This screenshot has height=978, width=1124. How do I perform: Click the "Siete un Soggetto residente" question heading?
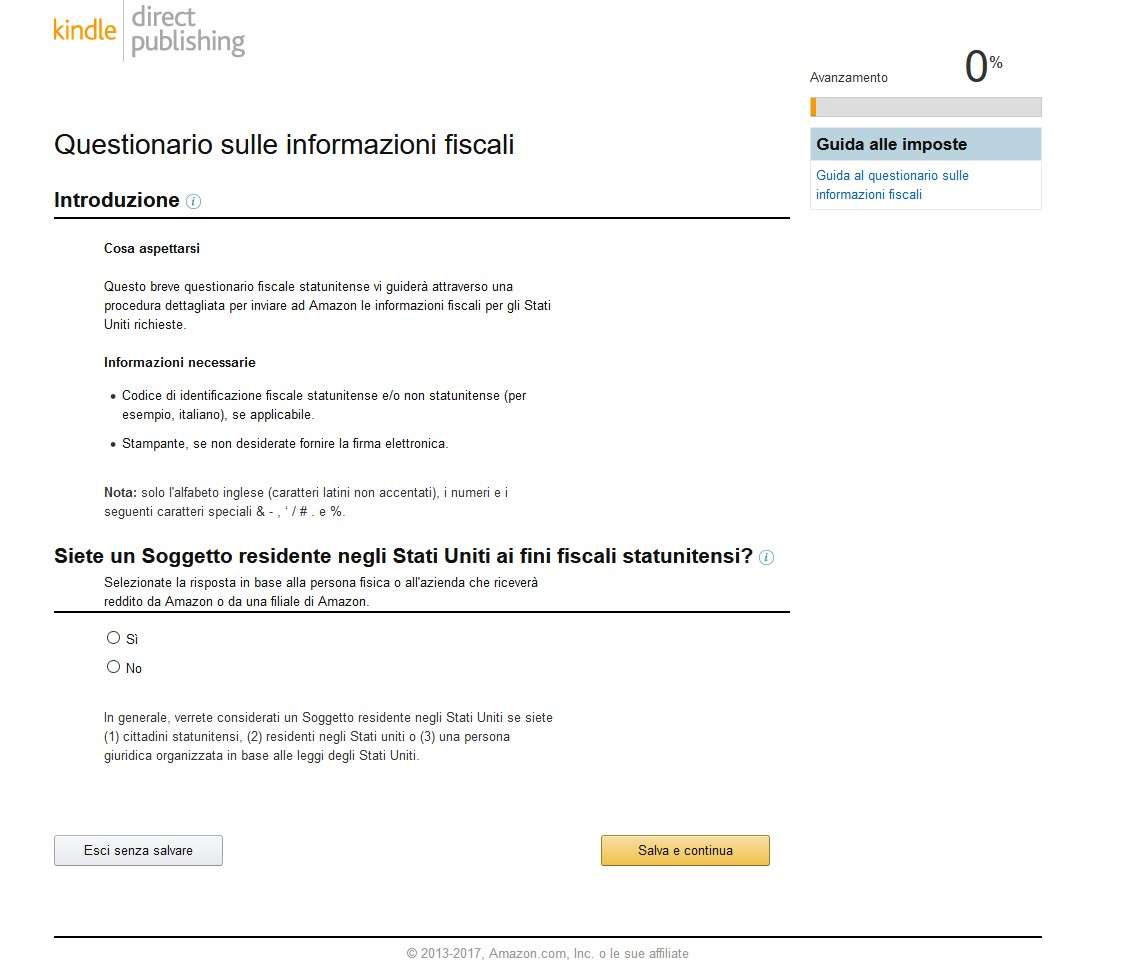tap(403, 556)
